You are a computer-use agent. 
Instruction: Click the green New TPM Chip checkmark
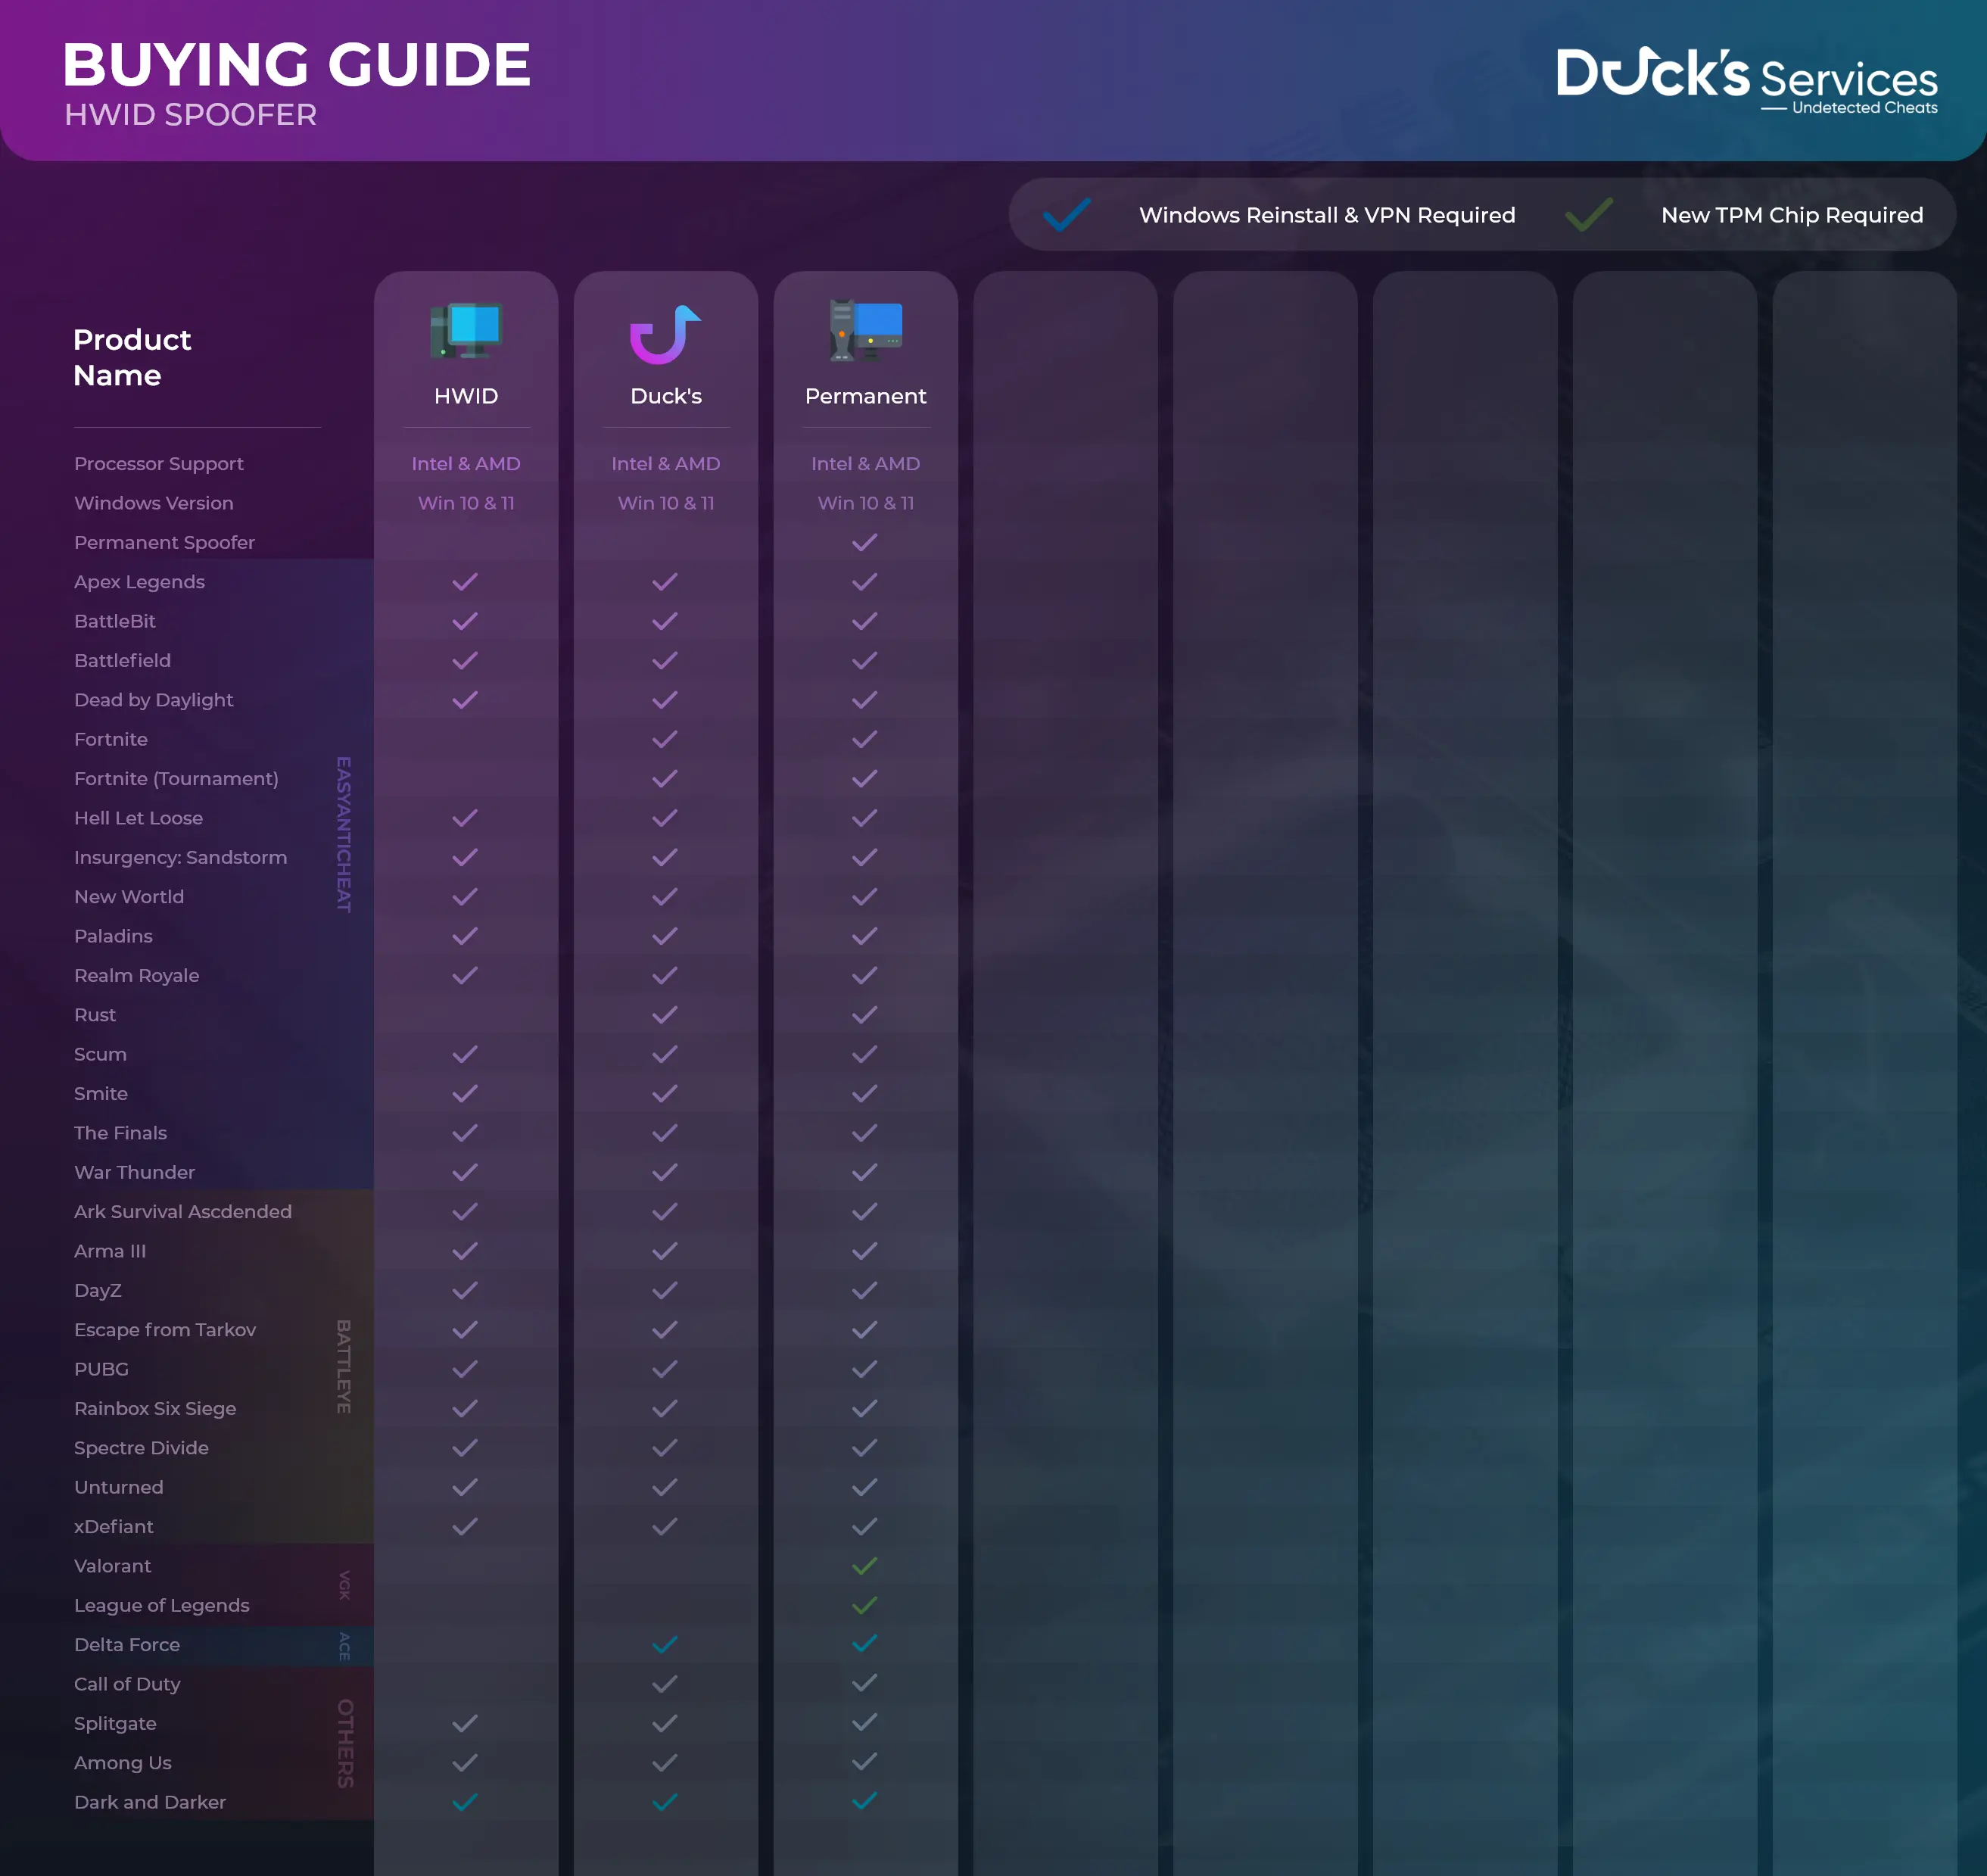1588,215
